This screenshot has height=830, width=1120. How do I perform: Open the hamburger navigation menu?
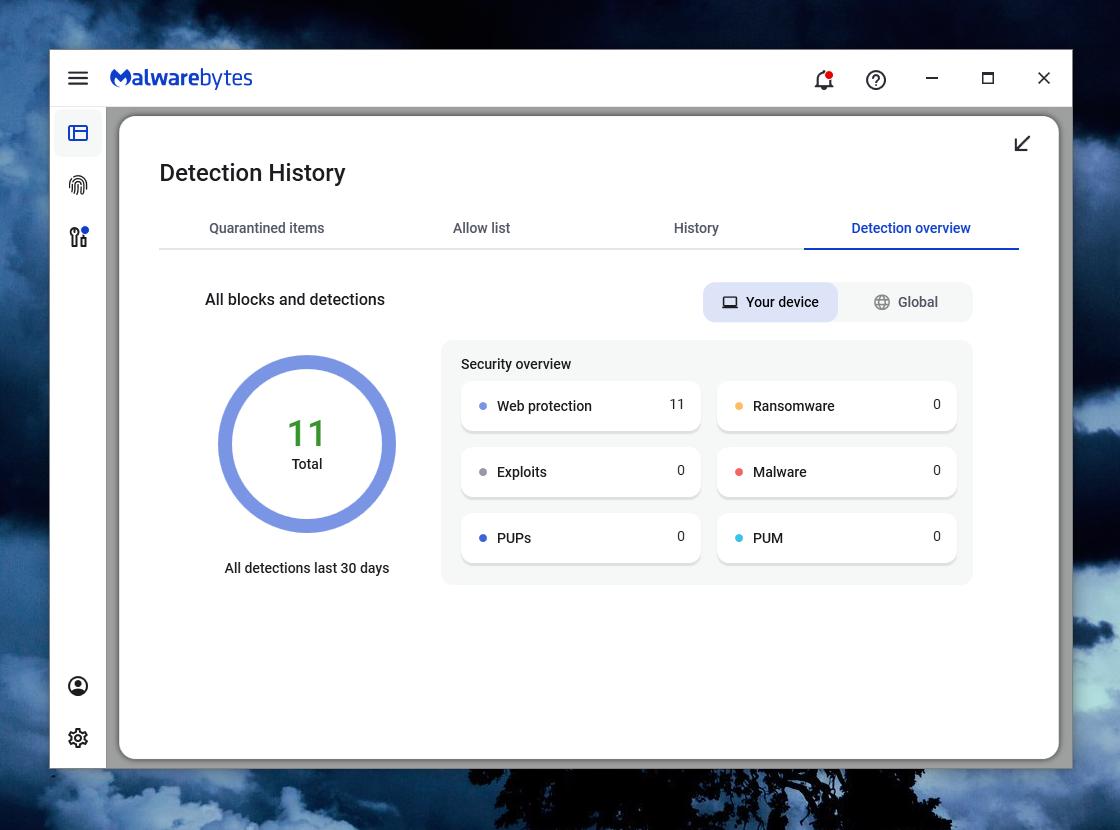pos(78,78)
